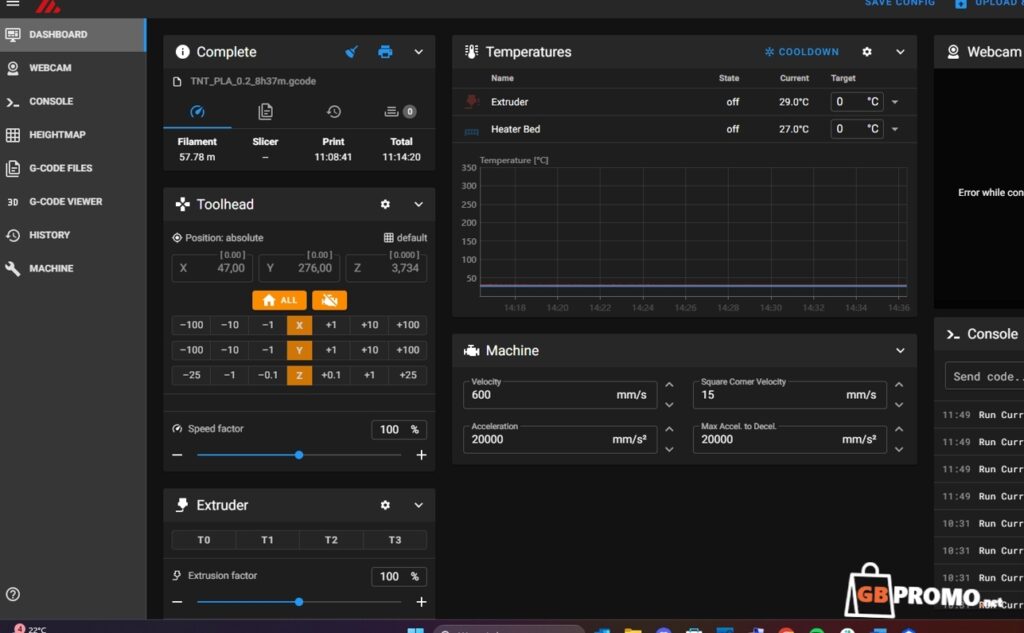This screenshot has width=1024, height=633.
Task: Home the X axis
Action: [x=299, y=325]
